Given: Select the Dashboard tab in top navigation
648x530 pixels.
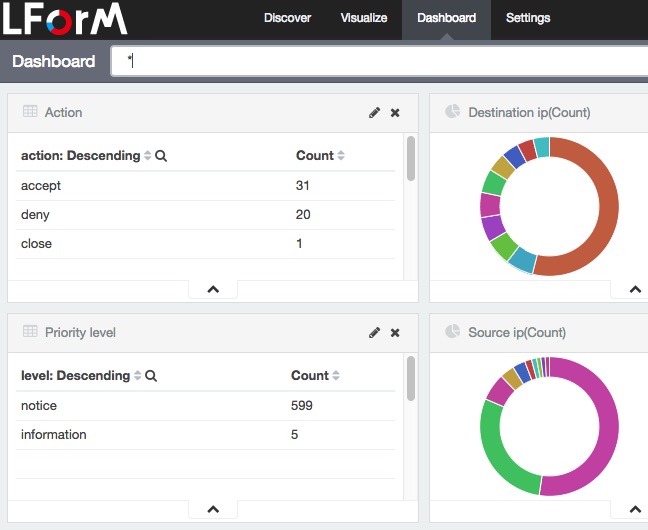Looking at the screenshot, I should pyautogui.click(x=446, y=18).
